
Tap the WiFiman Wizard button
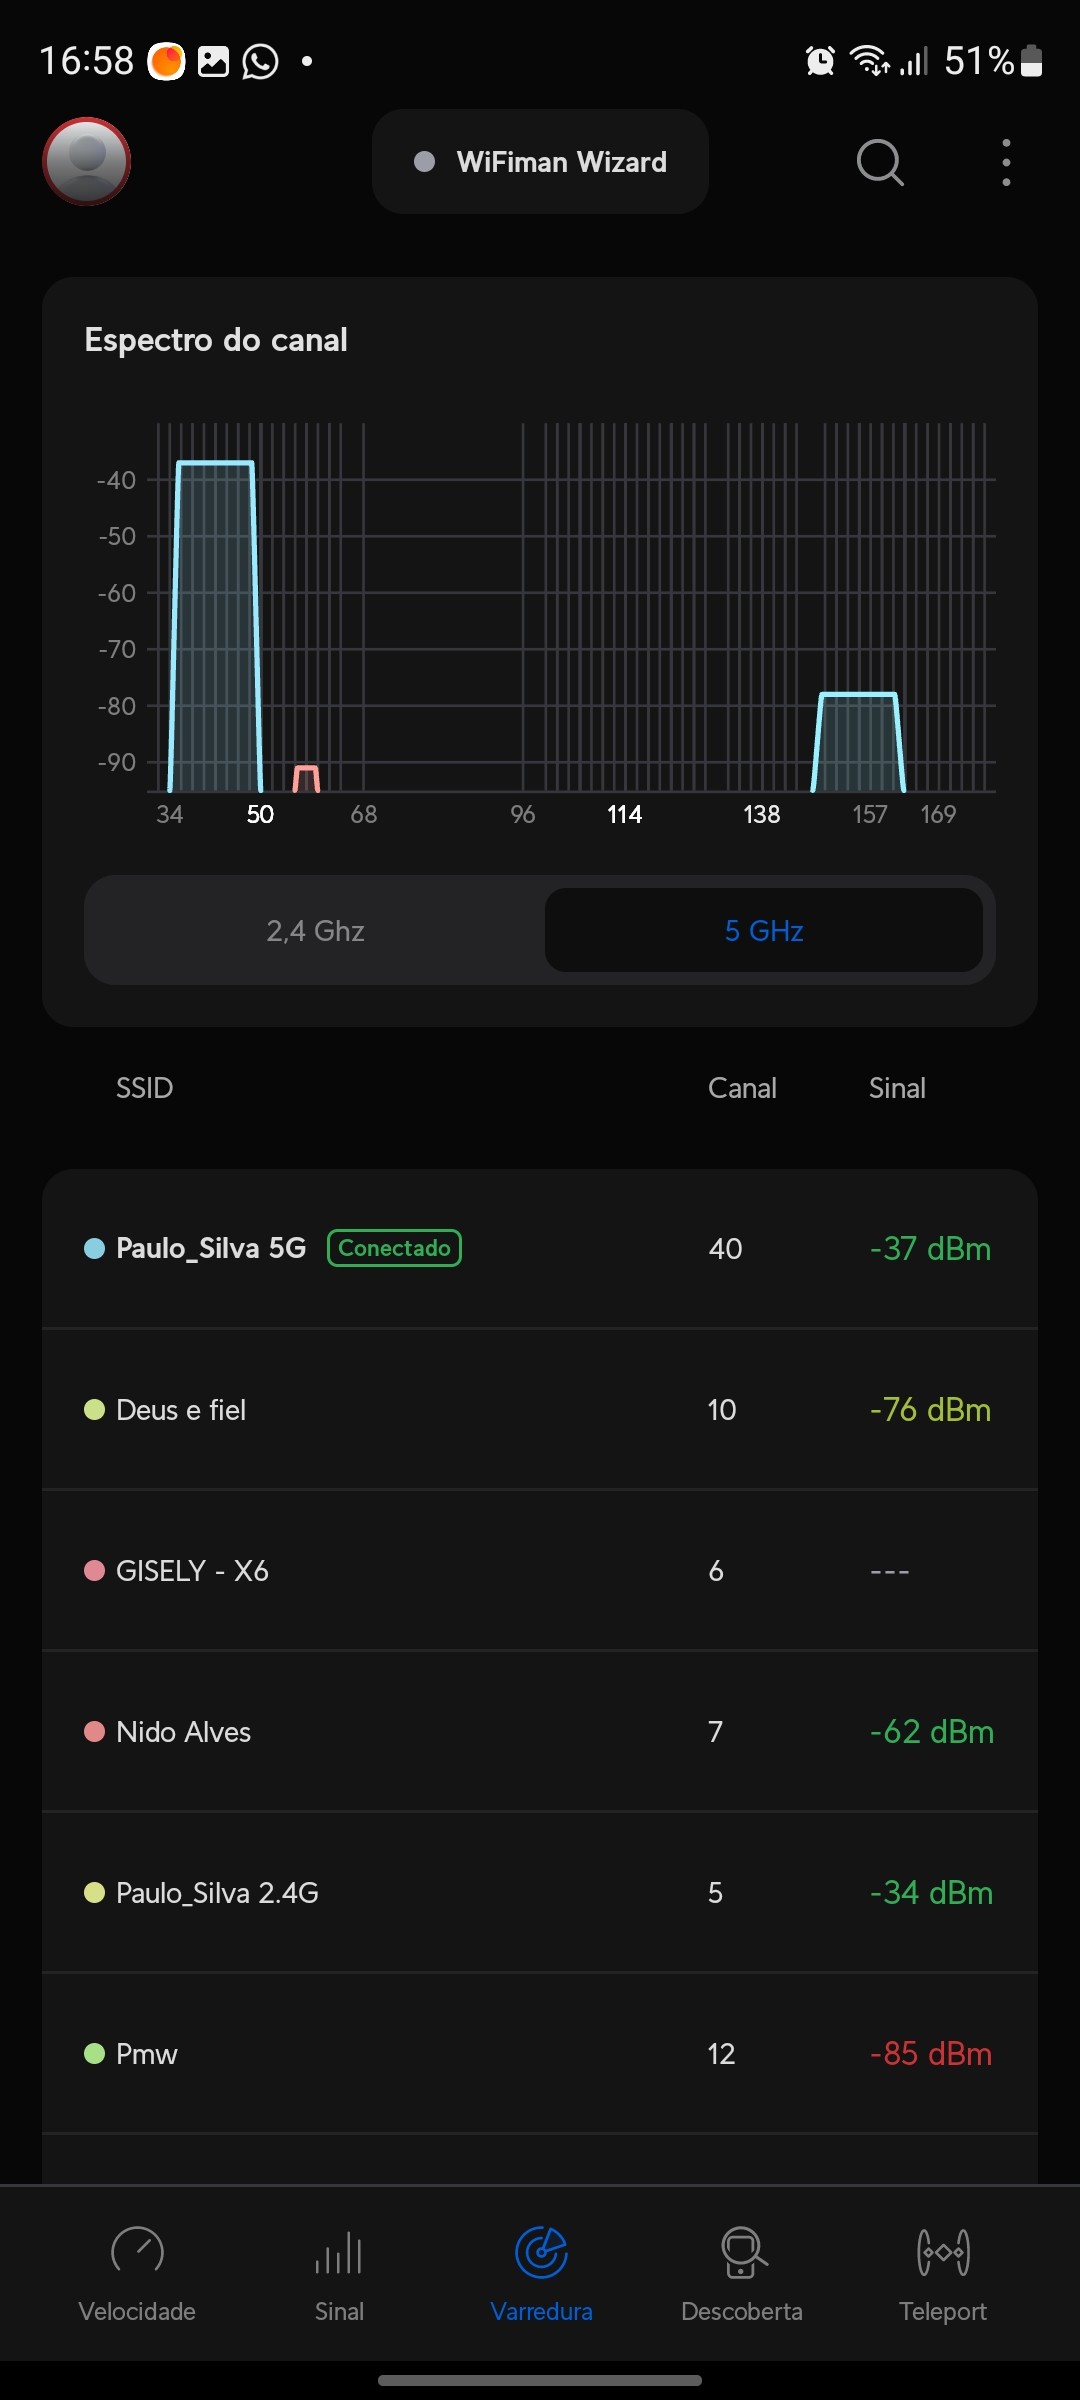click(x=540, y=162)
